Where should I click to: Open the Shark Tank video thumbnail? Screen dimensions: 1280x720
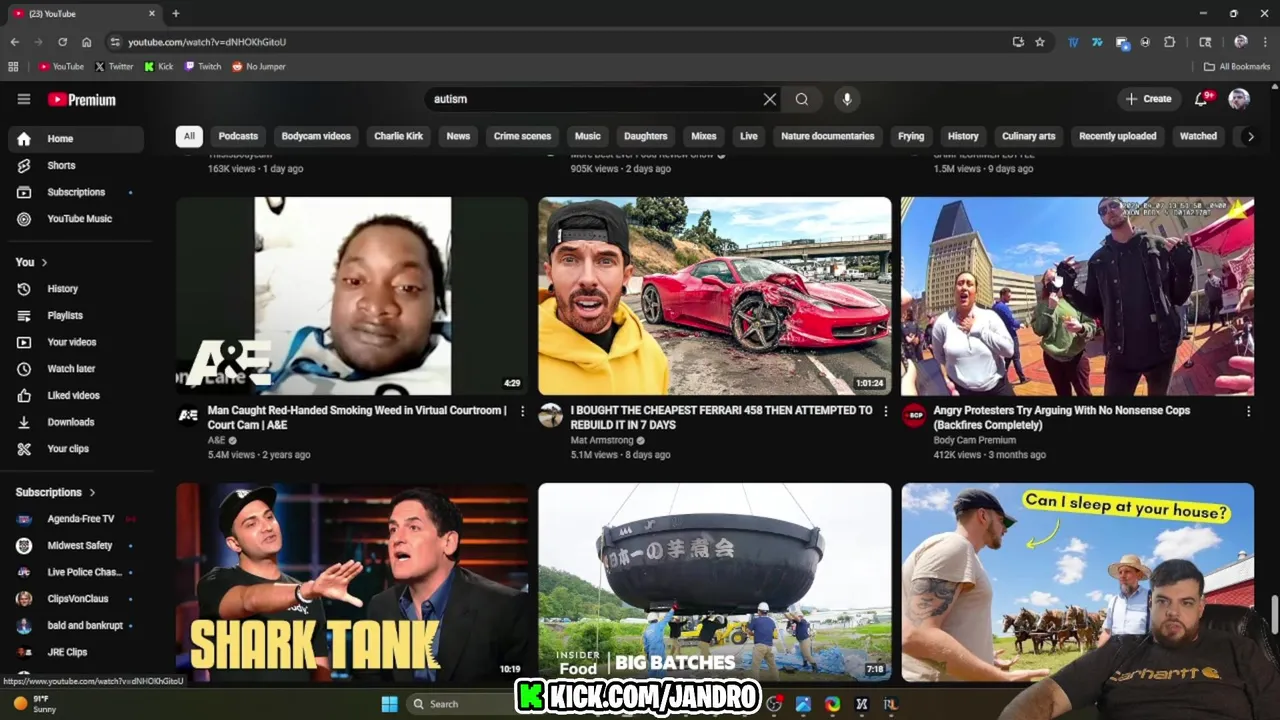(x=352, y=582)
